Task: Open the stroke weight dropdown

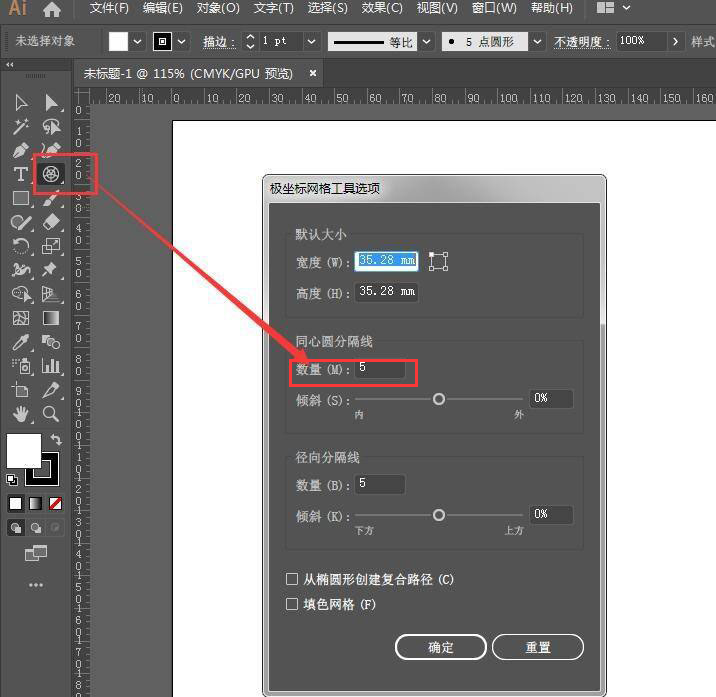Action: coord(311,42)
